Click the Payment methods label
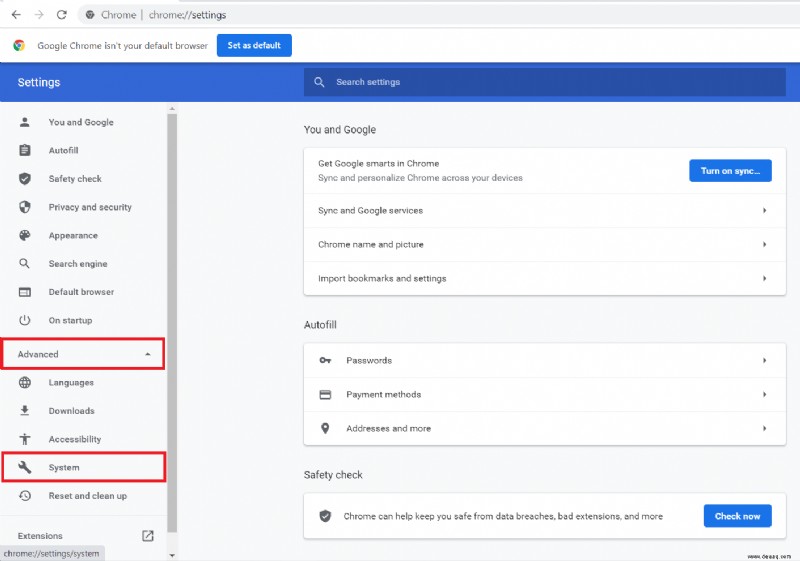This screenshot has height=561, width=800. tap(383, 395)
